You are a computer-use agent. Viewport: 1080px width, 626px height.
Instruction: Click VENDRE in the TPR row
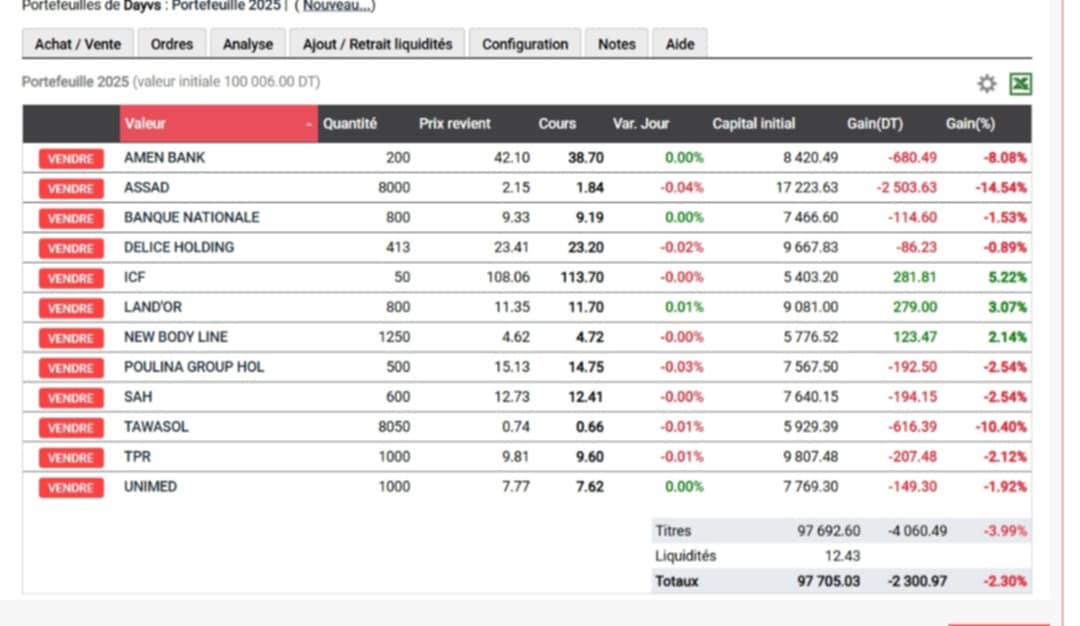[x=71, y=457]
